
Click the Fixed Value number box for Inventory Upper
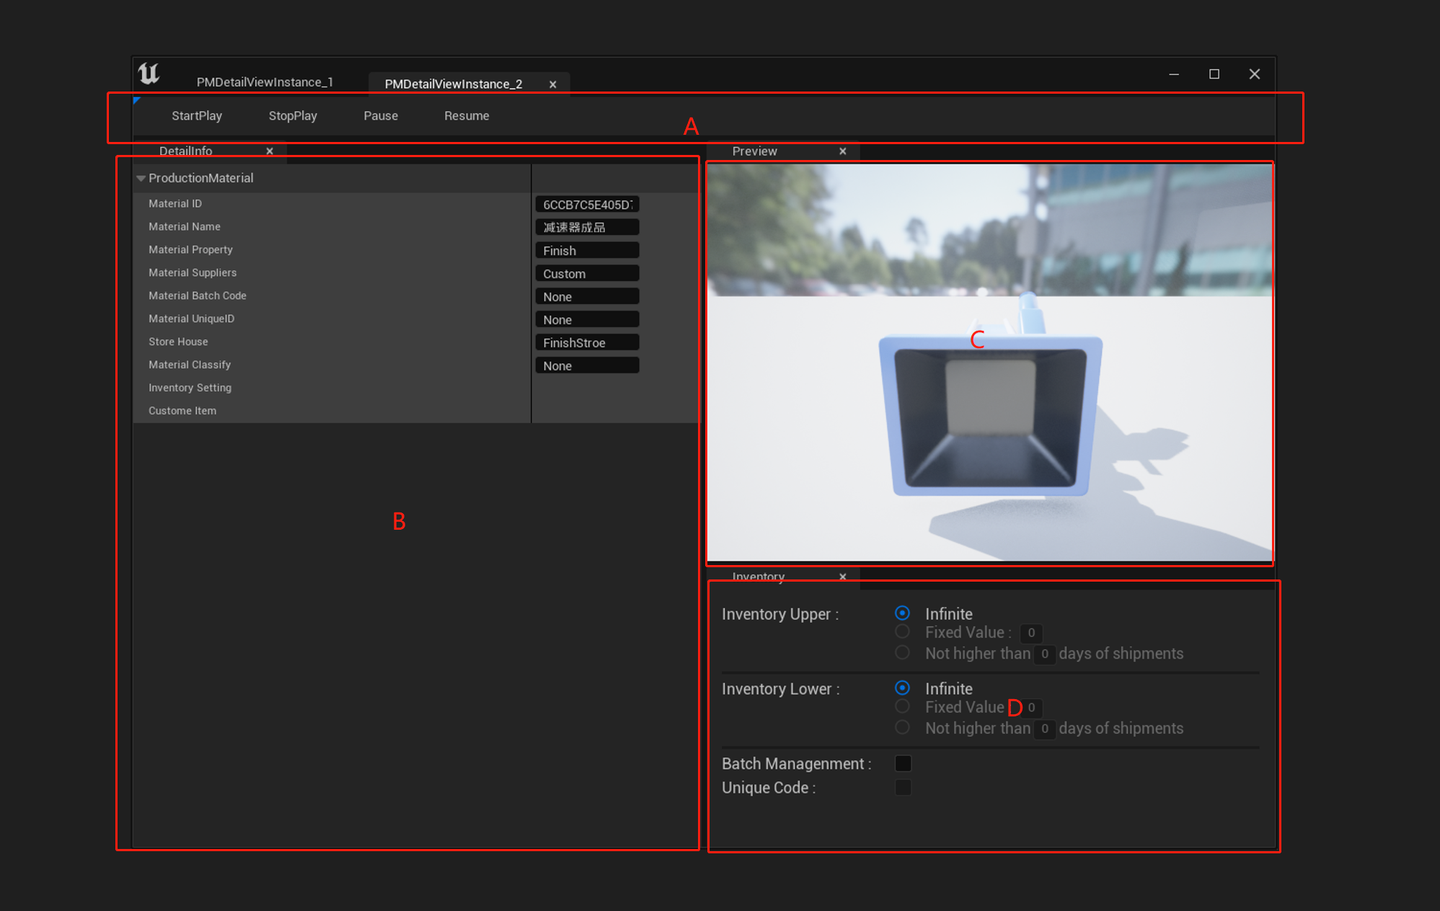click(1031, 632)
